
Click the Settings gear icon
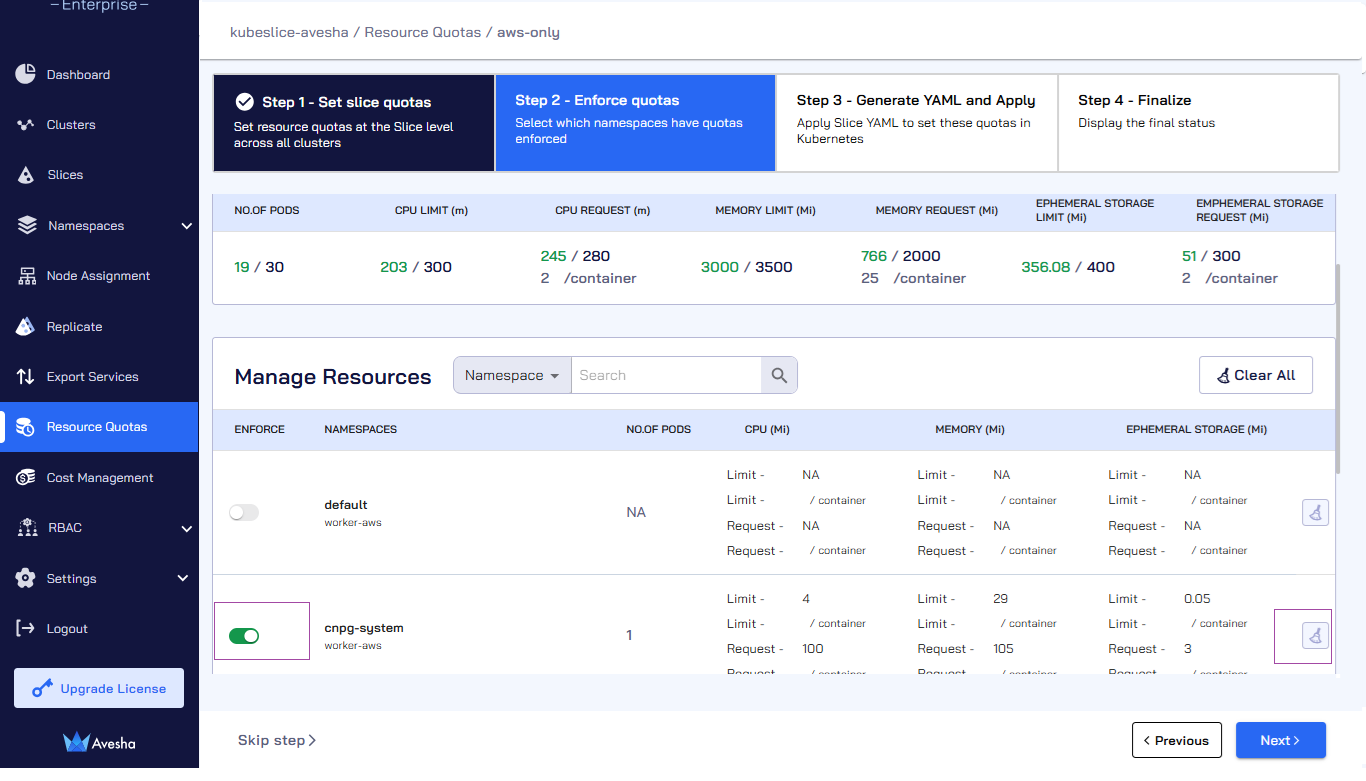coord(26,578)
